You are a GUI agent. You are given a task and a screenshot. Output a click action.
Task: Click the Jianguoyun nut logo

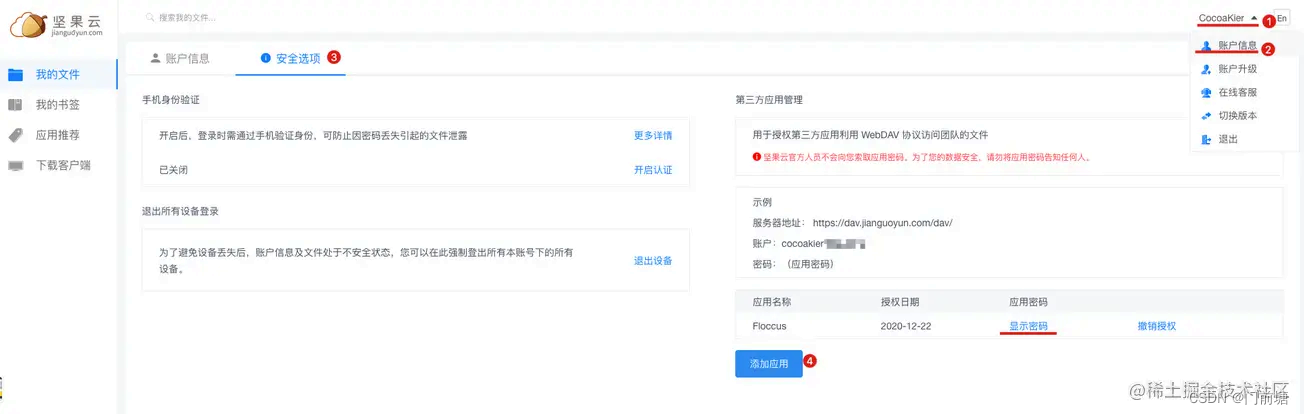27,23
